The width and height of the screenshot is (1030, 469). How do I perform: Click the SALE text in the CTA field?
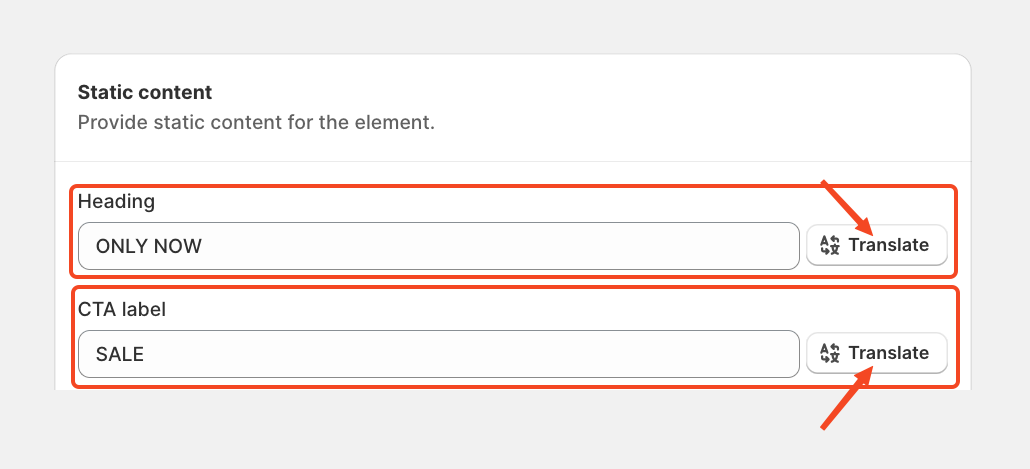tap(120, 355)
